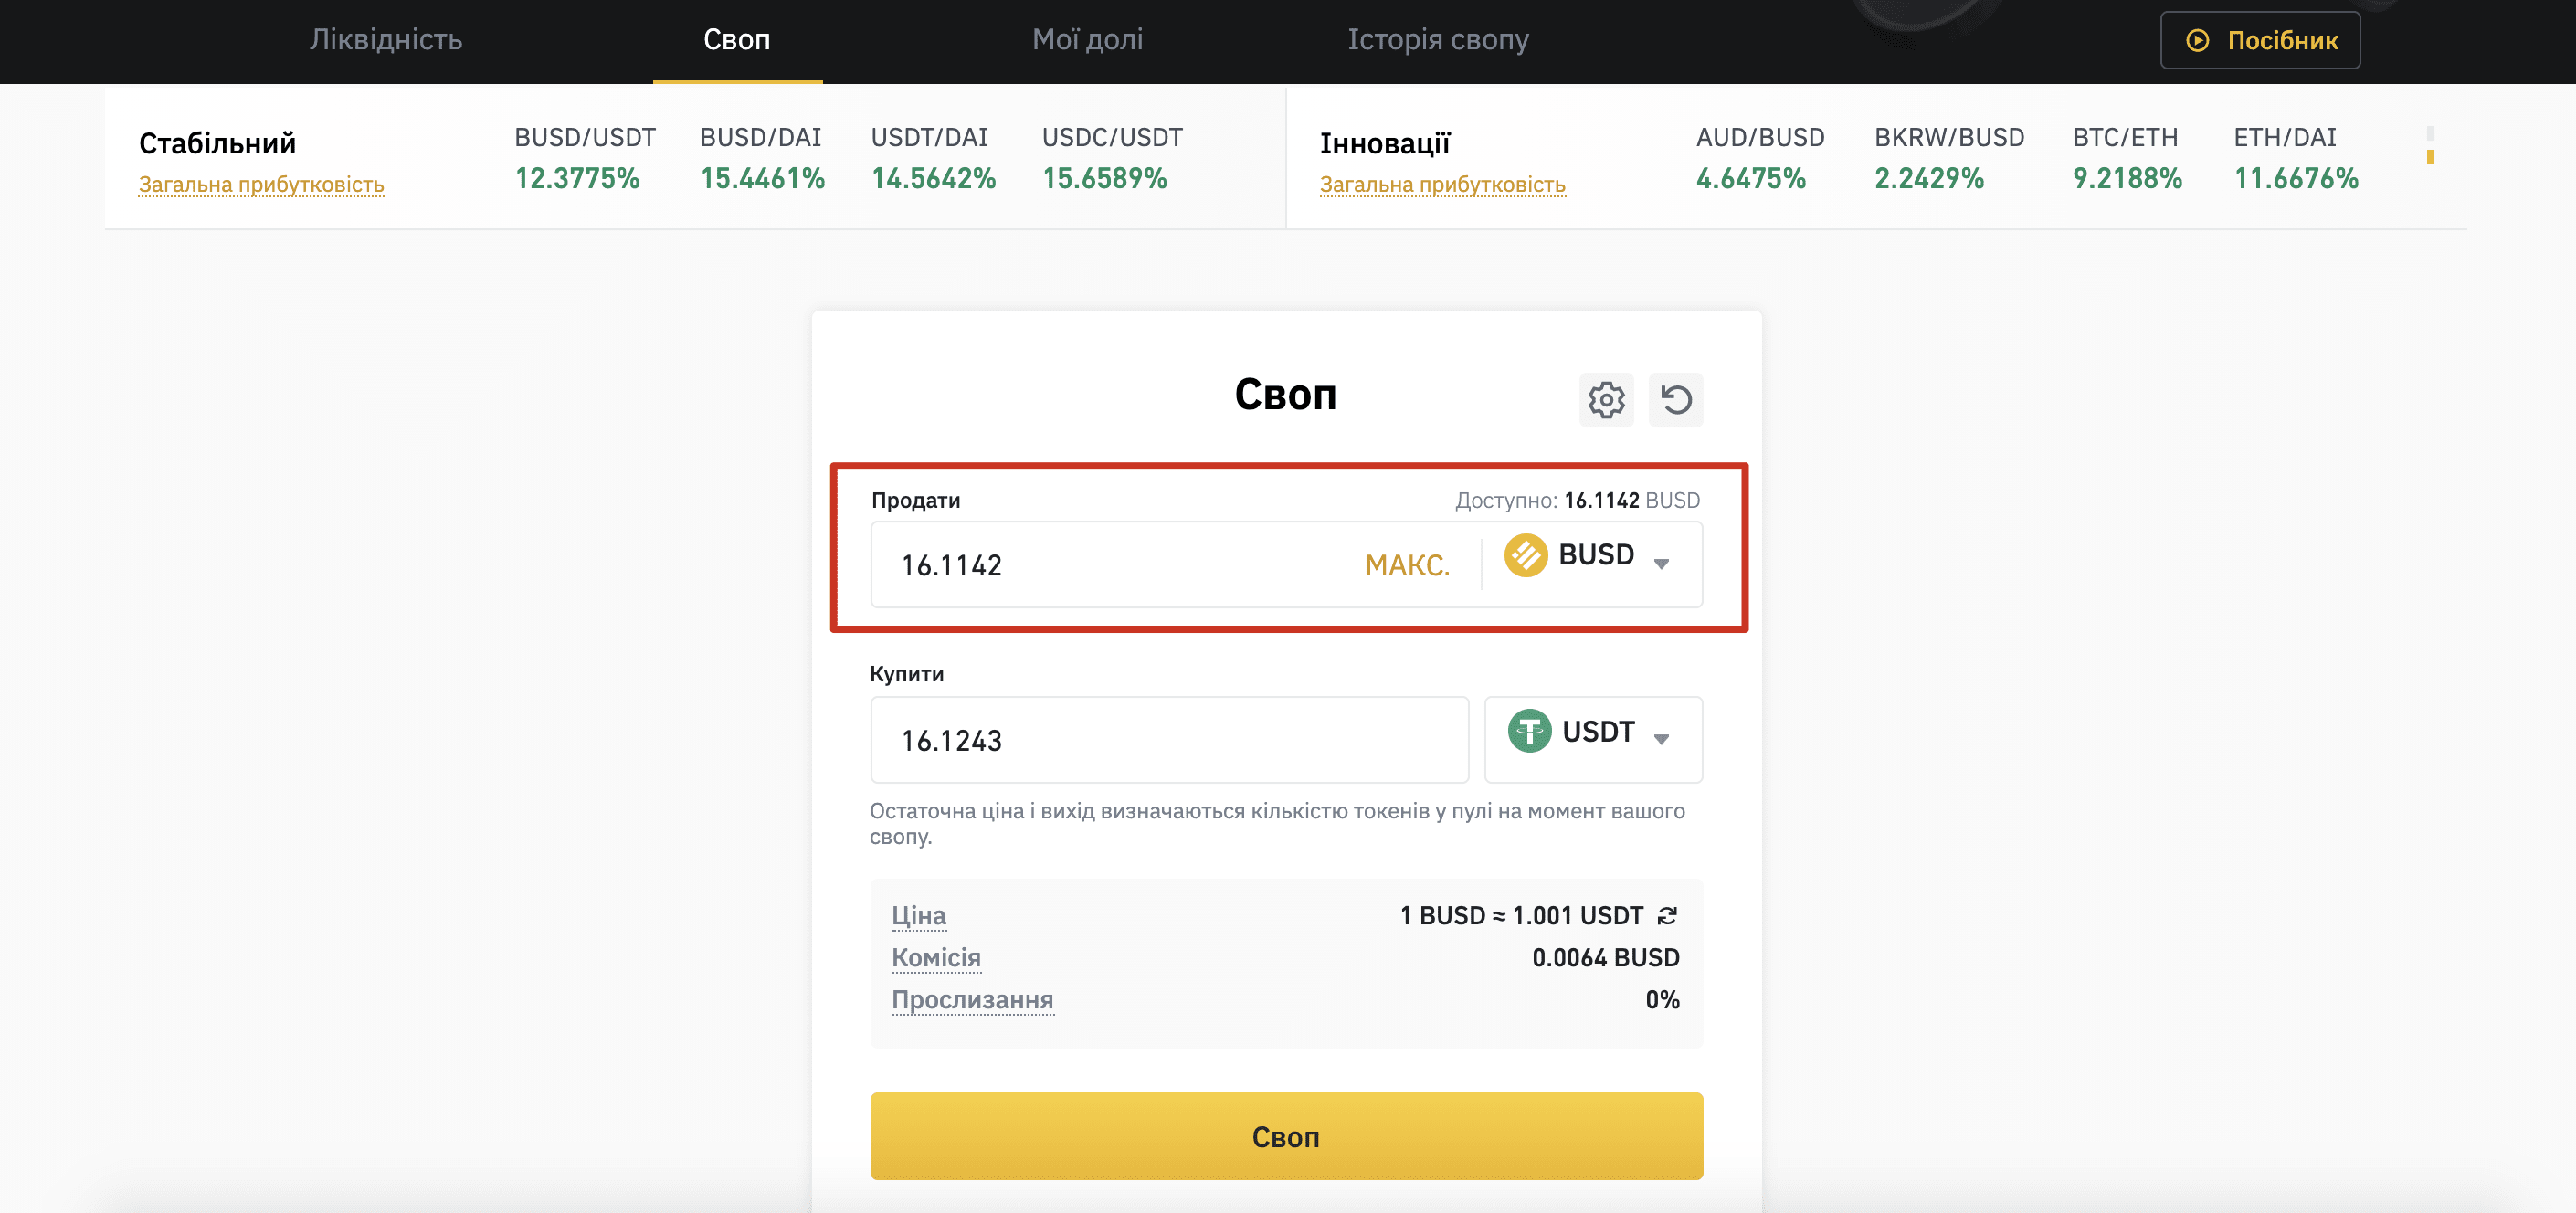
Task: Click the pools list scroll indicator
Action: (2430, 146)
